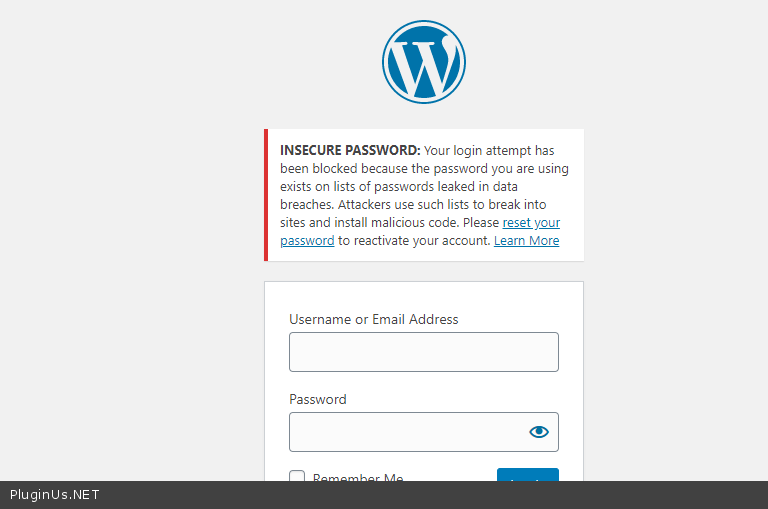
Task: Click the bold INSECURE PASSWORD heading
Action: (343, 150)
